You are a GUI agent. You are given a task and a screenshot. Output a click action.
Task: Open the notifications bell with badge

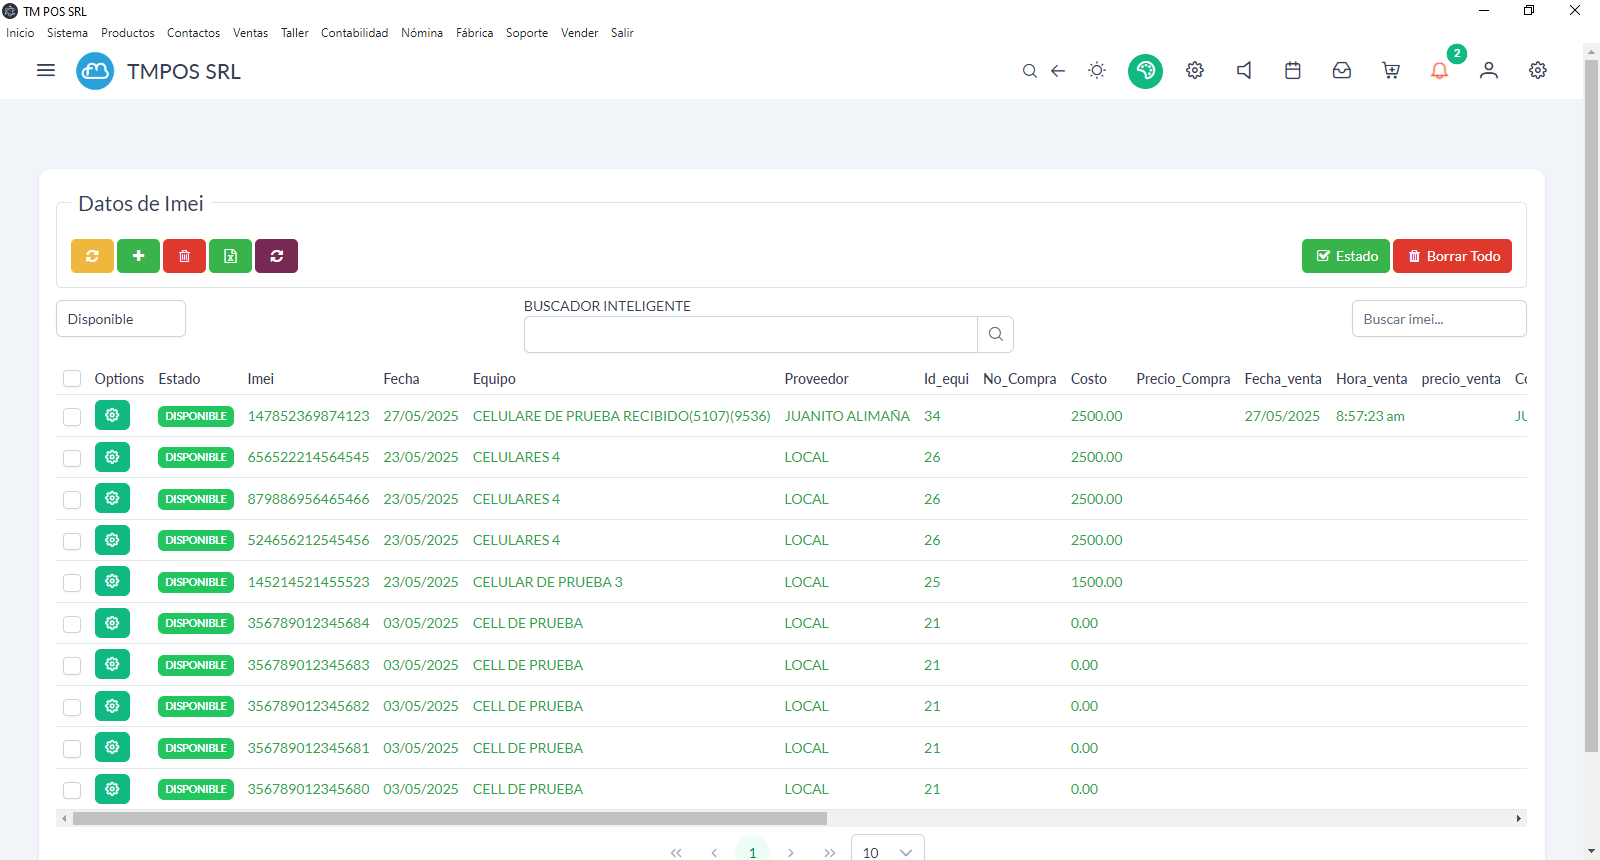click(1440, 71)
